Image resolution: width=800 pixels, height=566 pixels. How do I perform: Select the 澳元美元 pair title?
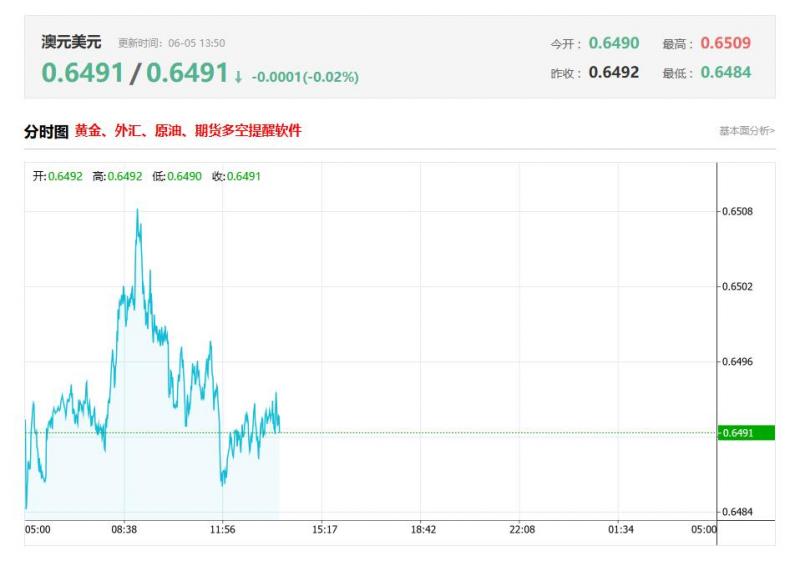[71, 42]
